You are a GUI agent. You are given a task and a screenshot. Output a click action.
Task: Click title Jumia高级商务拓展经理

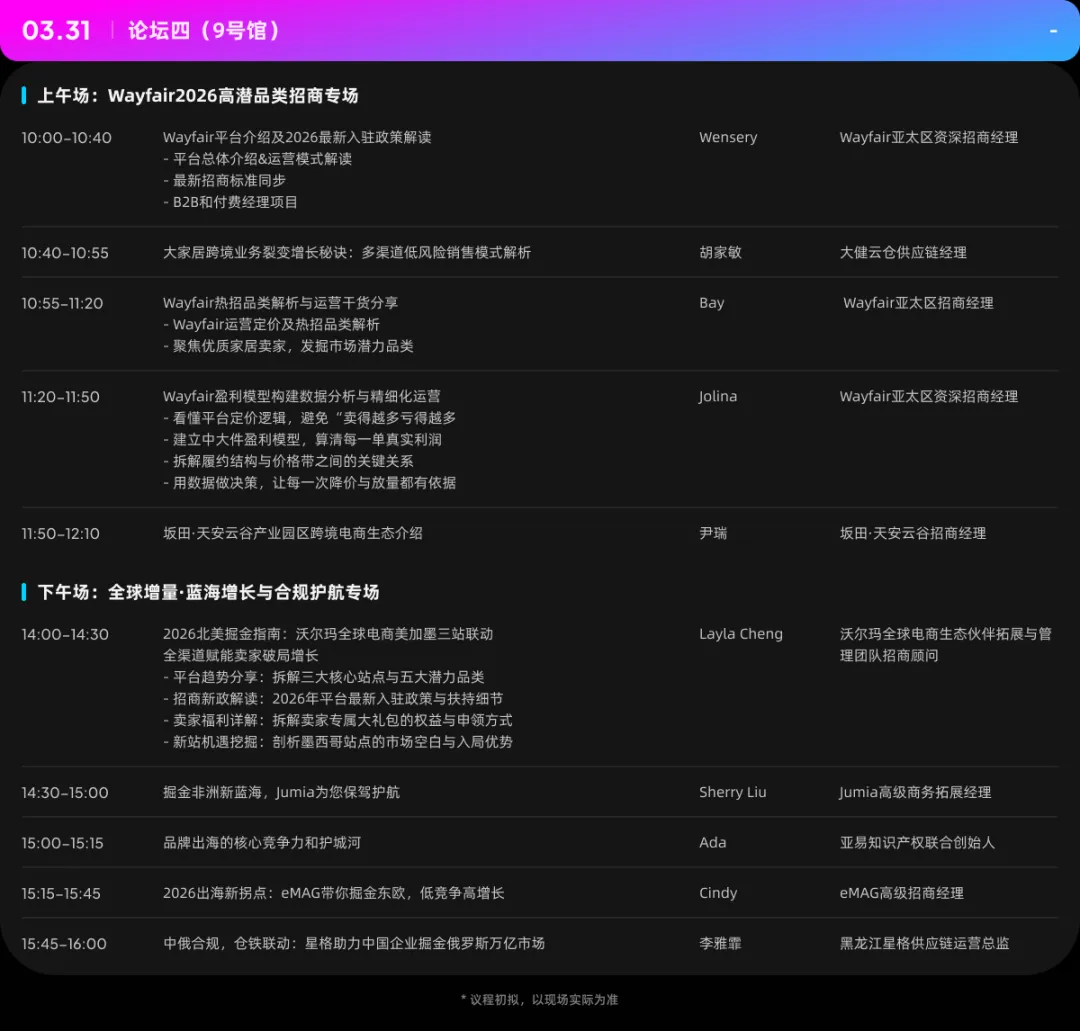(x=915, y=792)
